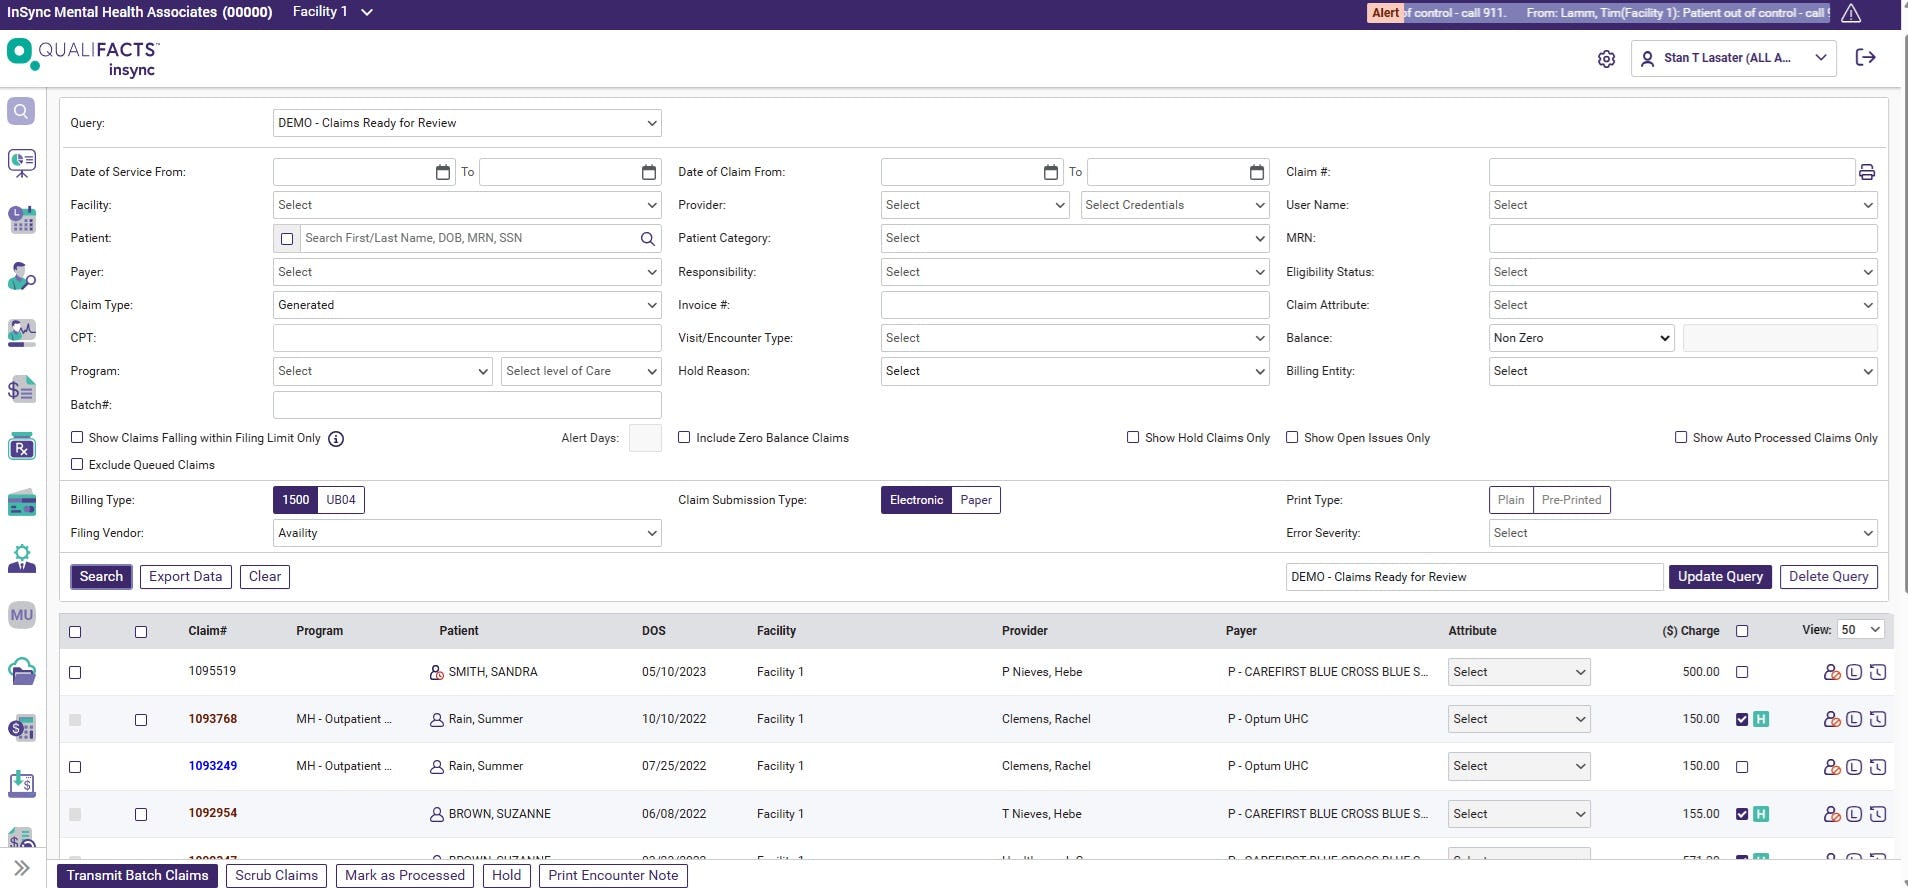The image size is (1908, 888).
Task: Open the dollar calculator sidebar icon
Action: pyautogui.click(x=21, y=728)
